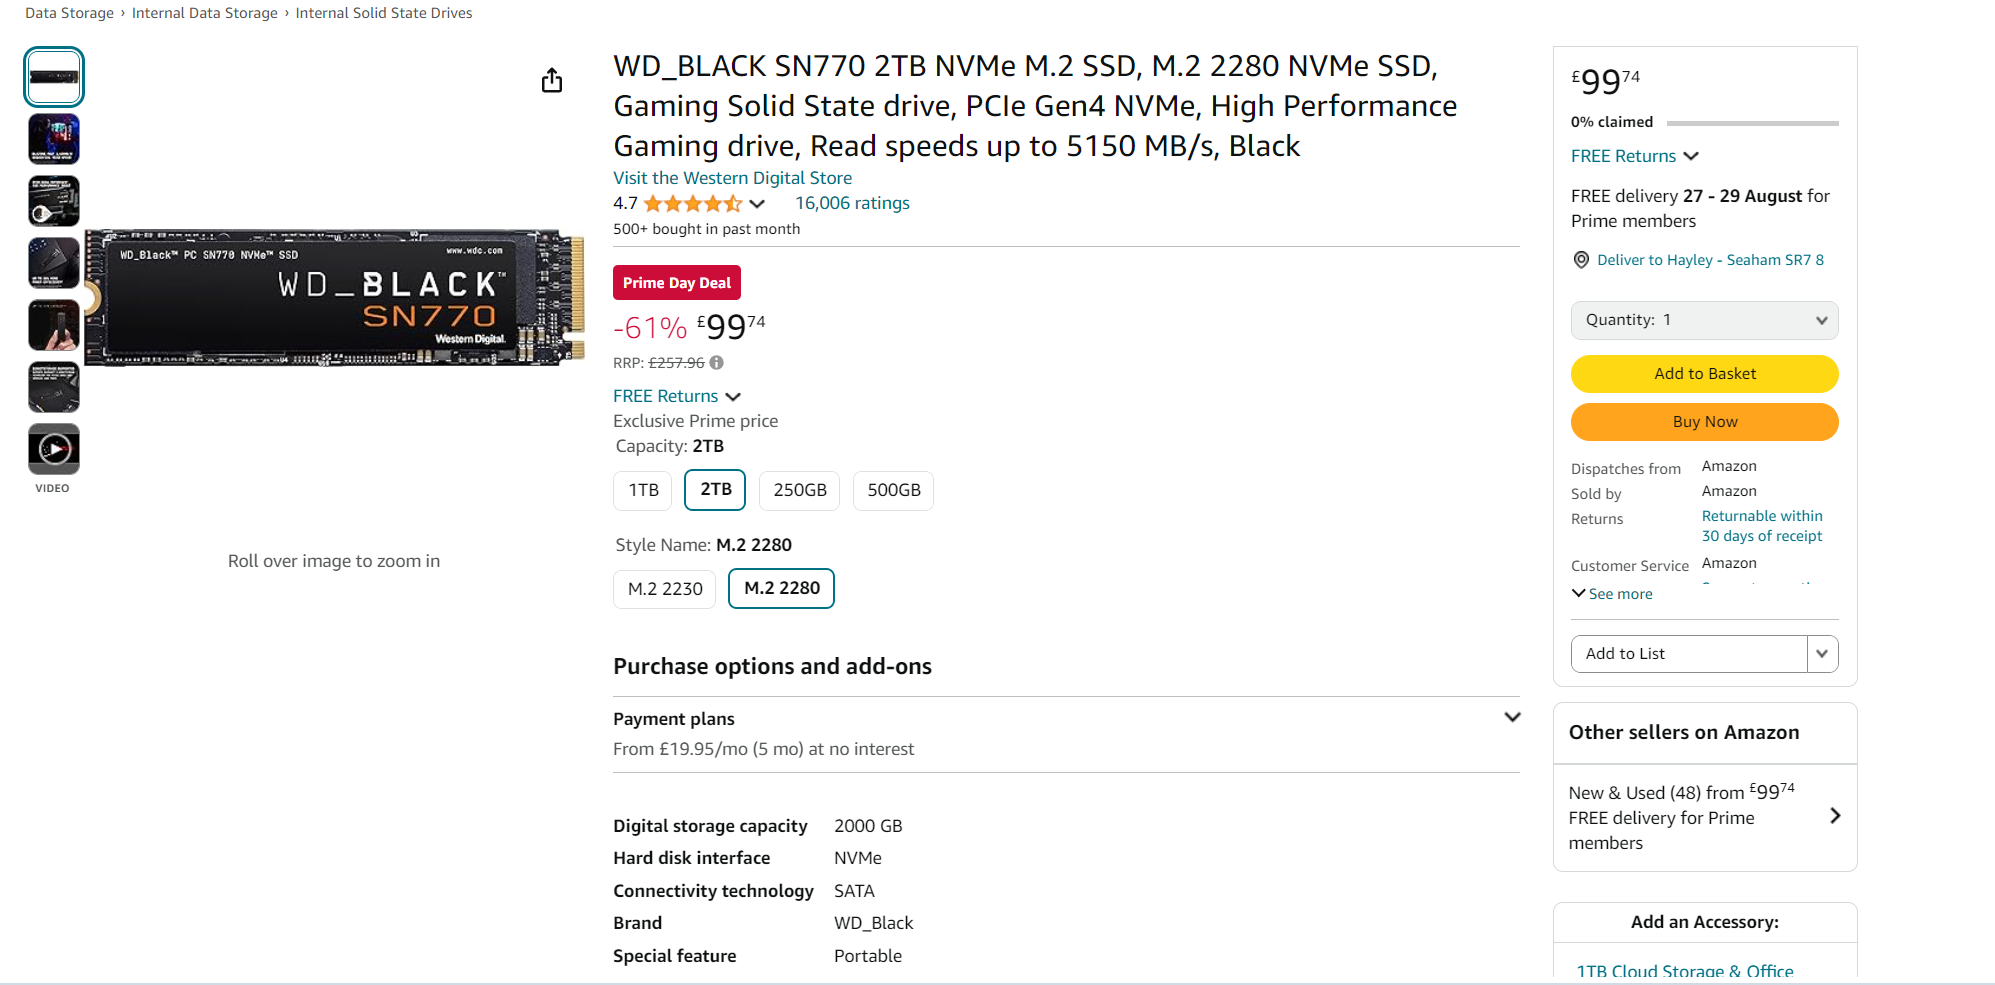1995x985 pixels.
Task: Click the share icon above product image
Action: click(x=552, y=80)
